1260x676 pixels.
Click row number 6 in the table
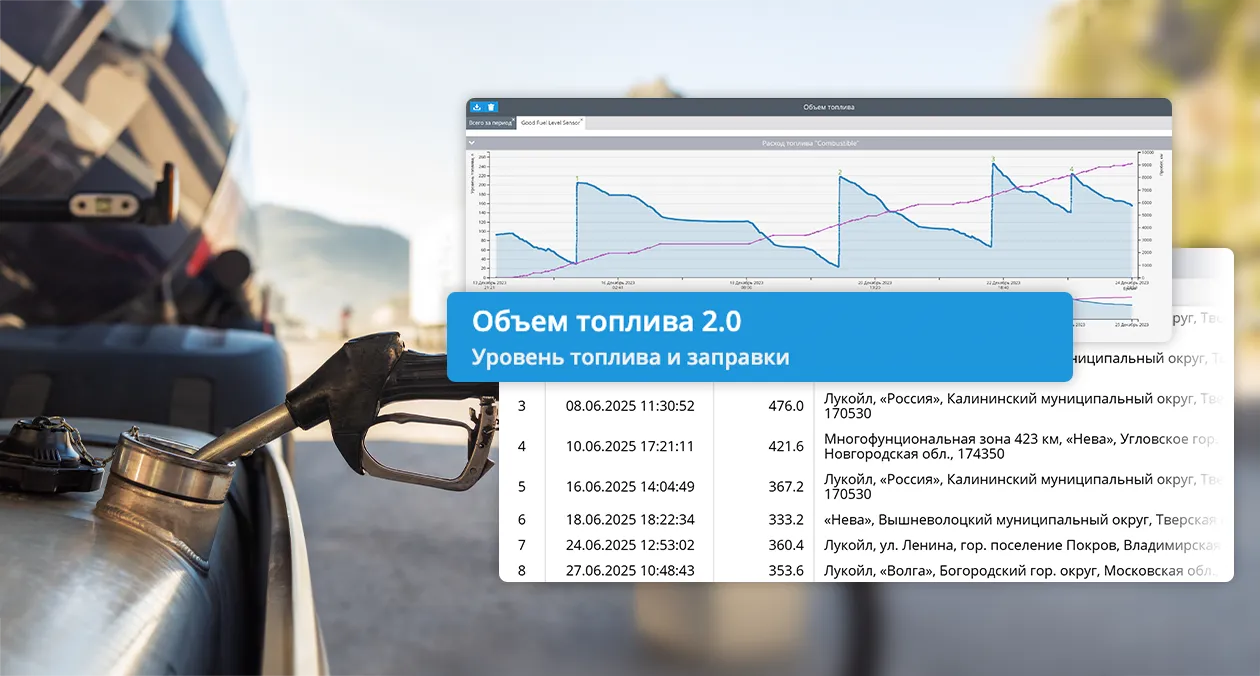[521, 519]
